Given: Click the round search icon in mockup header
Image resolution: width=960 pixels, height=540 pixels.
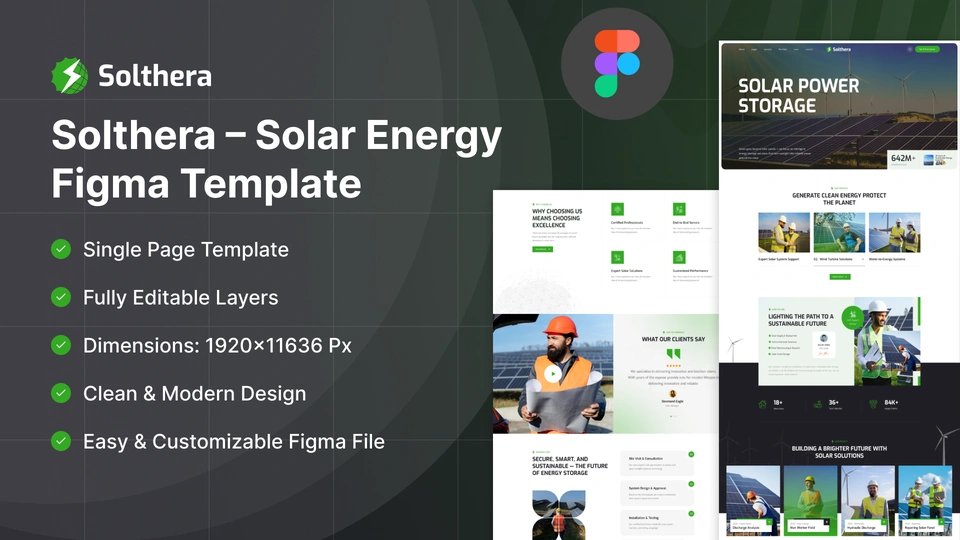Looking at the screenshot, I should [x=909, y=49].
